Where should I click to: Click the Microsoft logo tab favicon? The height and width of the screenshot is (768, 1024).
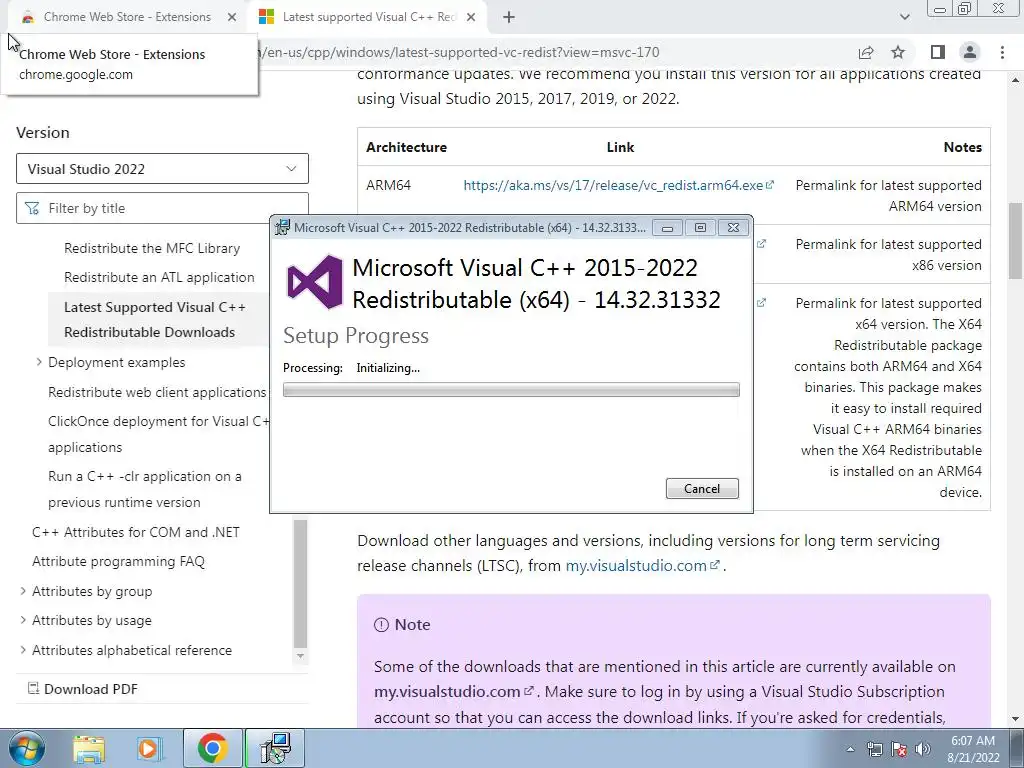266,17
